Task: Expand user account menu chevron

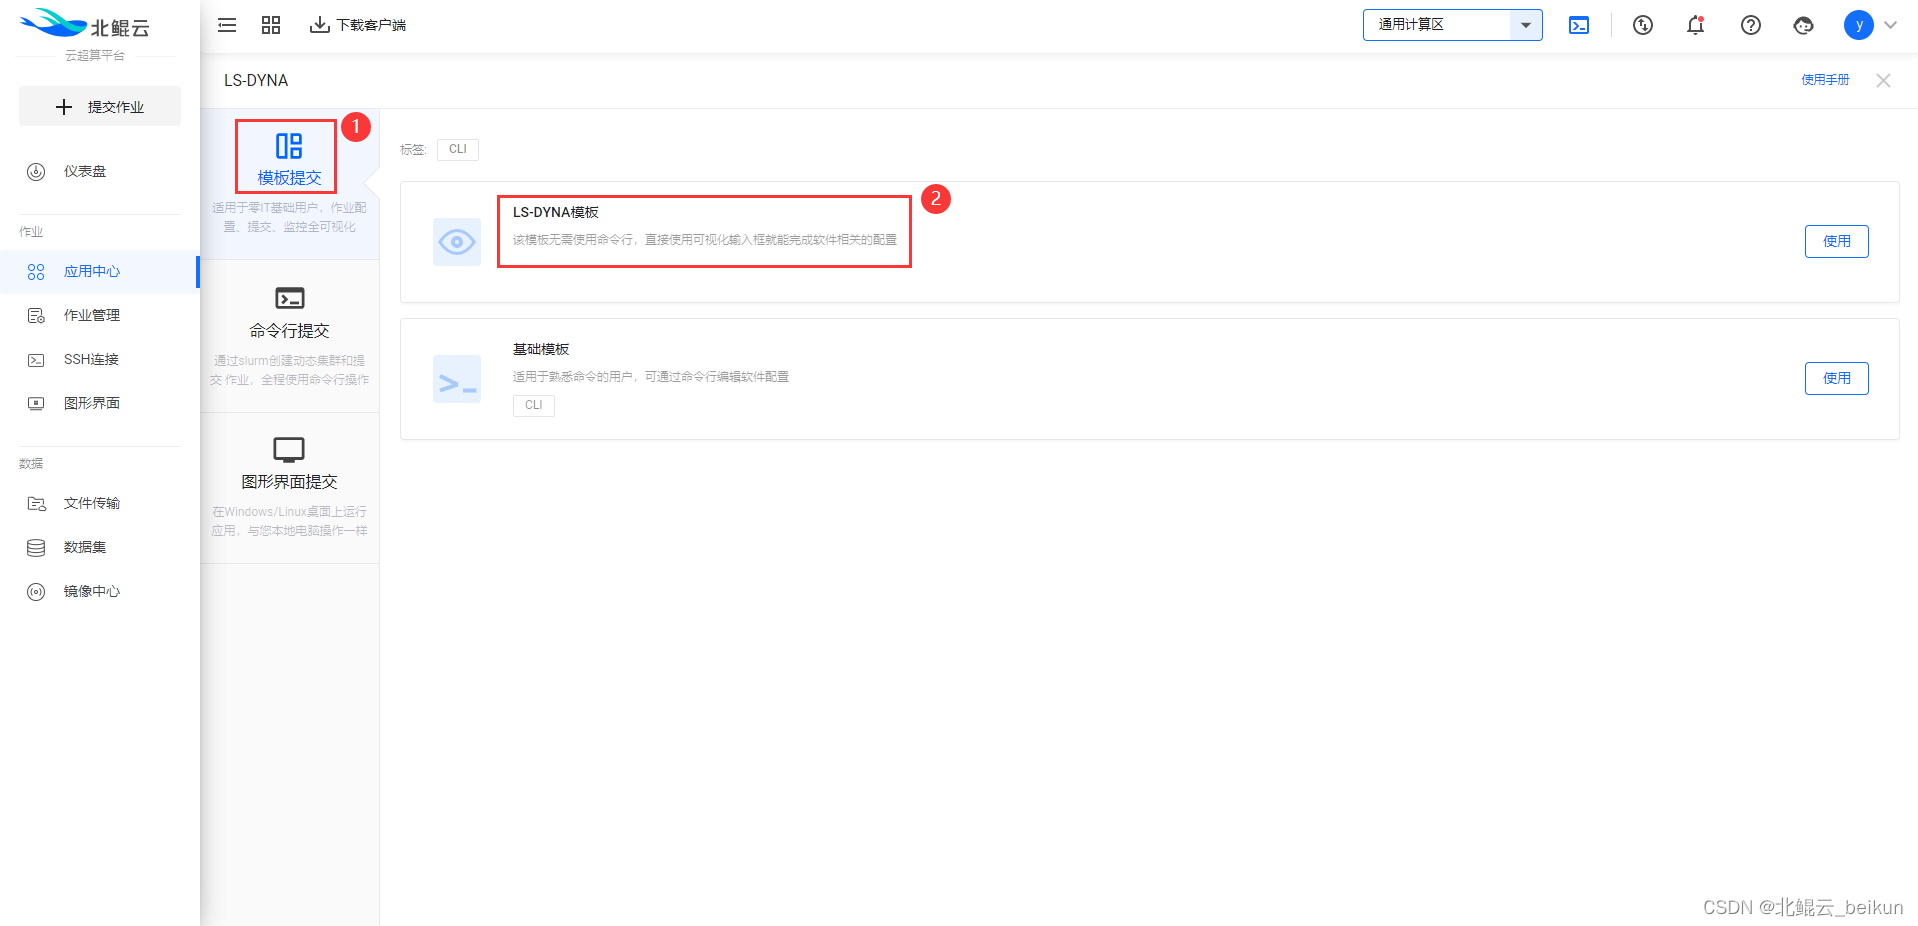Action: [x=1890, y=25]
